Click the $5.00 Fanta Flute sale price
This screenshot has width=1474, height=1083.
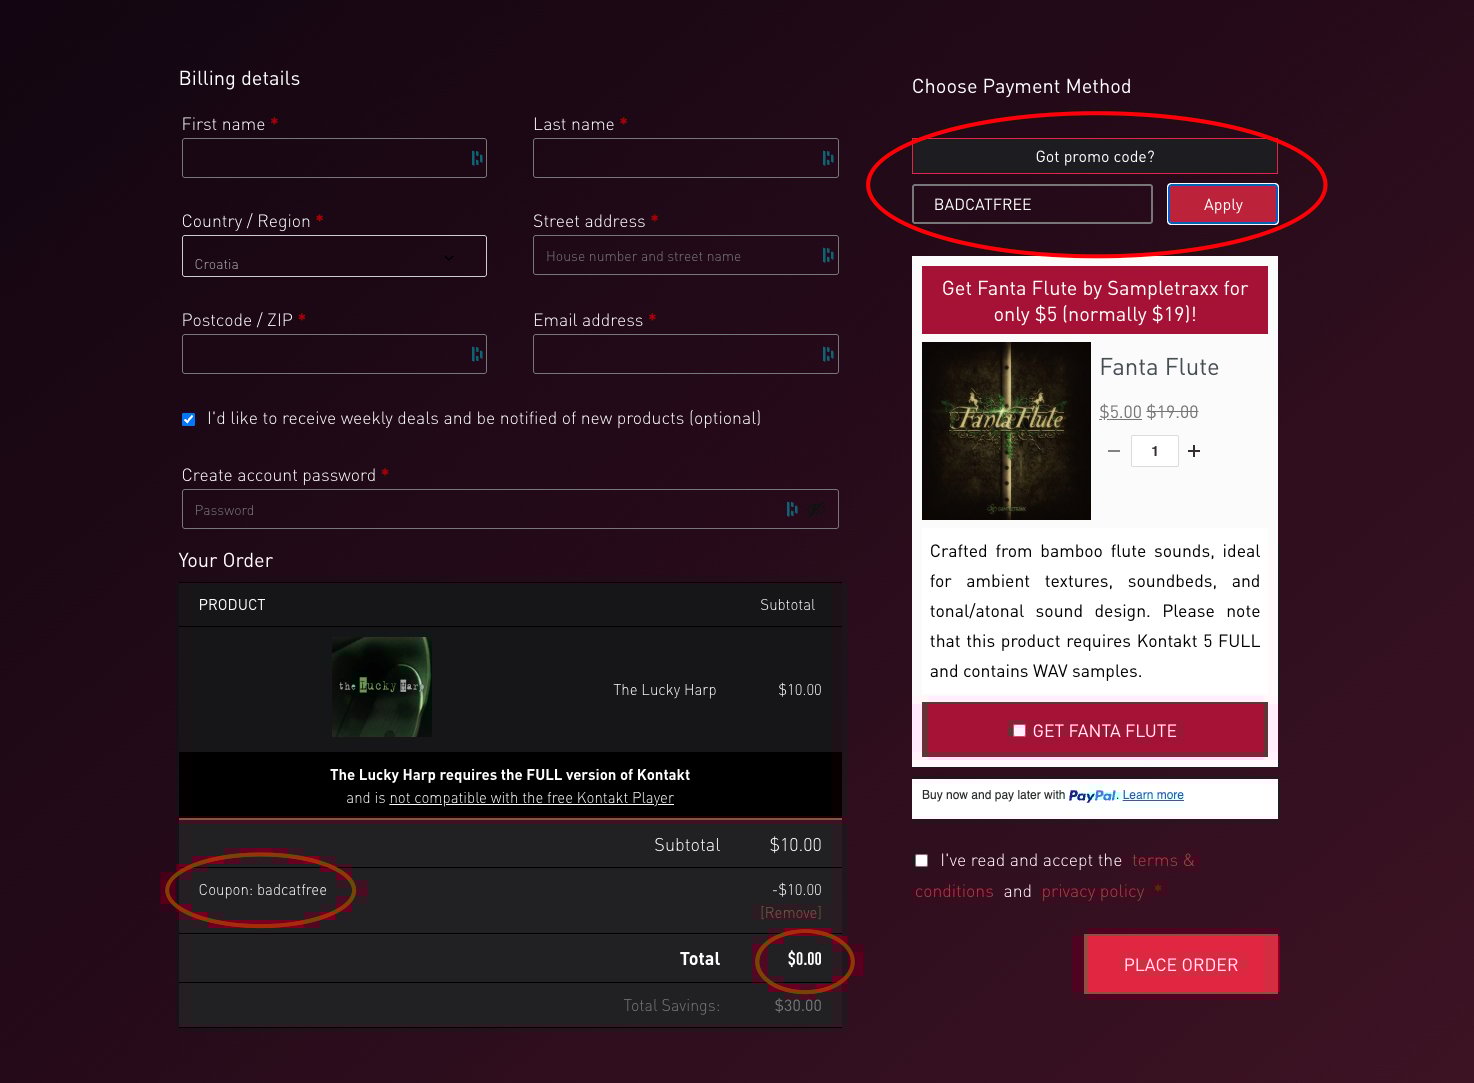coord(1120,412)
